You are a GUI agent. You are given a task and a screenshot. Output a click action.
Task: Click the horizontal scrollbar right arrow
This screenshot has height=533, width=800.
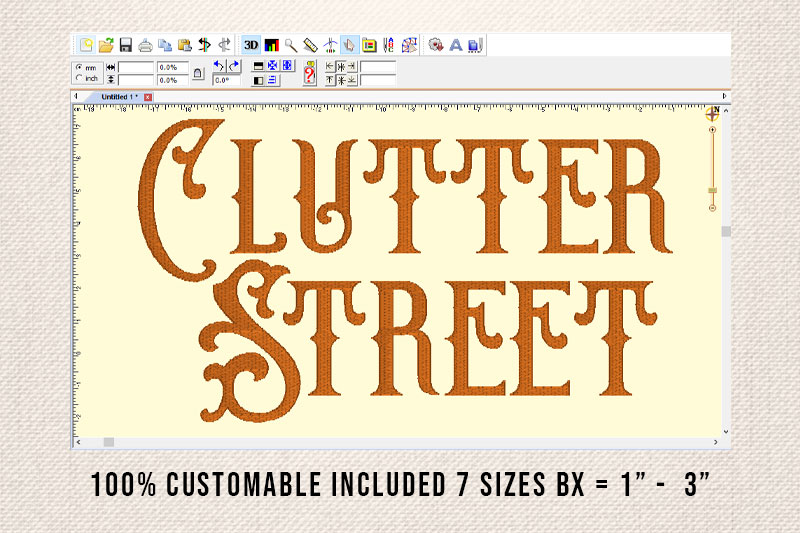pos(716,442)
